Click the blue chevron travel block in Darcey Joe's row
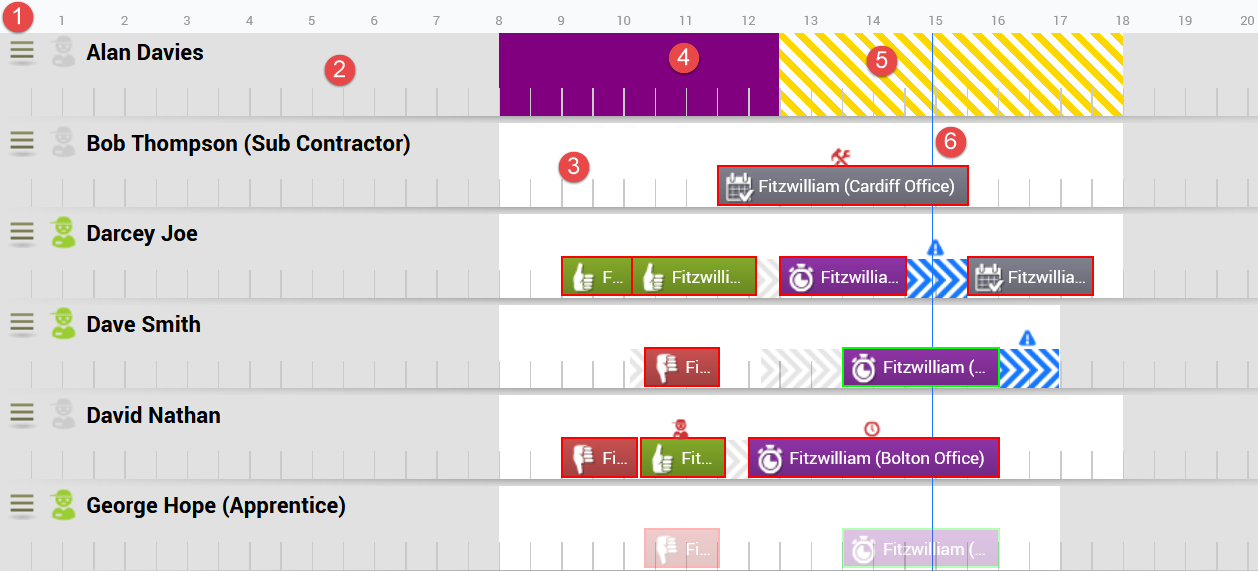The image size is (1258, 571). [937, 277]
